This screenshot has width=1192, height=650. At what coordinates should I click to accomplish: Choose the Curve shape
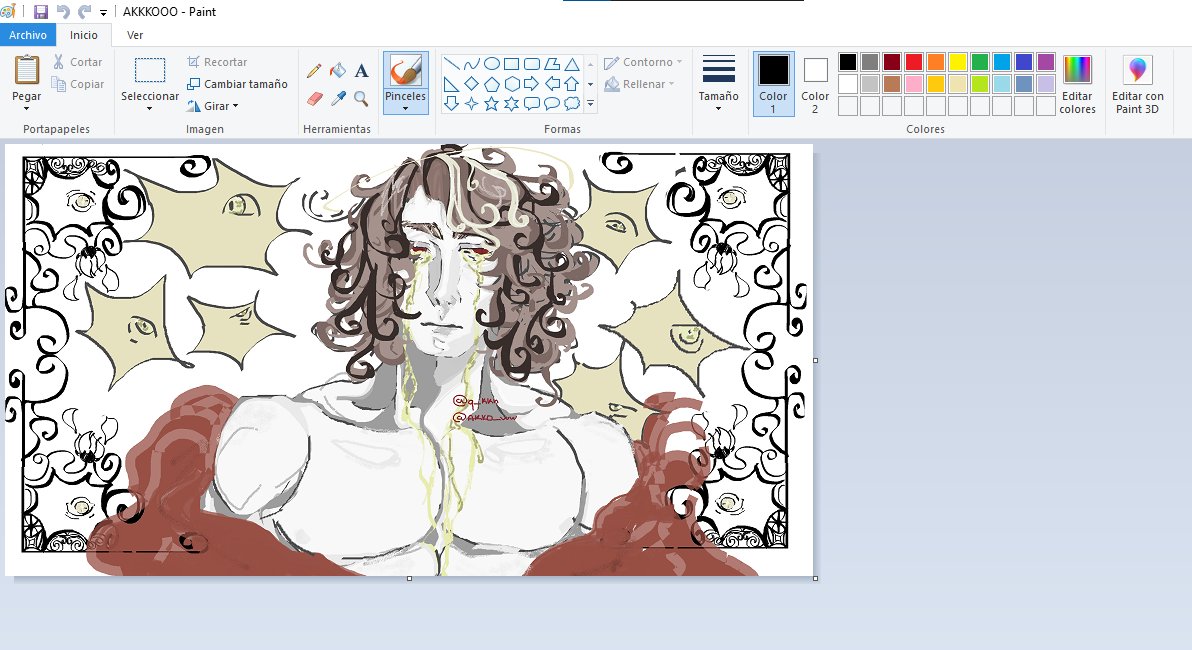(471, 64)
